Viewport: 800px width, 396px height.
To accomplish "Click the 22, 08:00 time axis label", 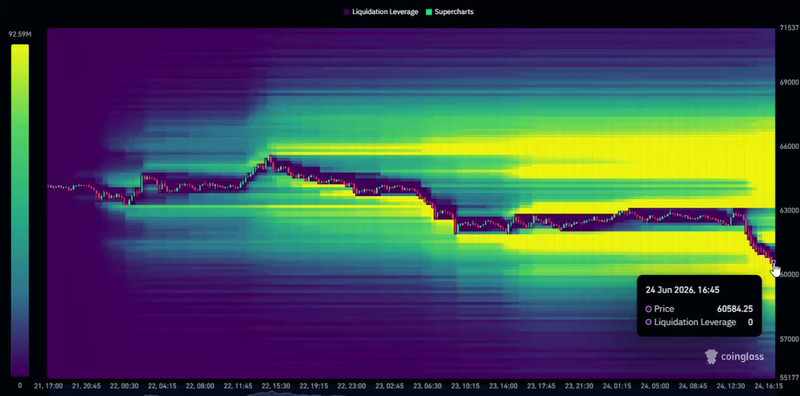I will tap(200, 386).
